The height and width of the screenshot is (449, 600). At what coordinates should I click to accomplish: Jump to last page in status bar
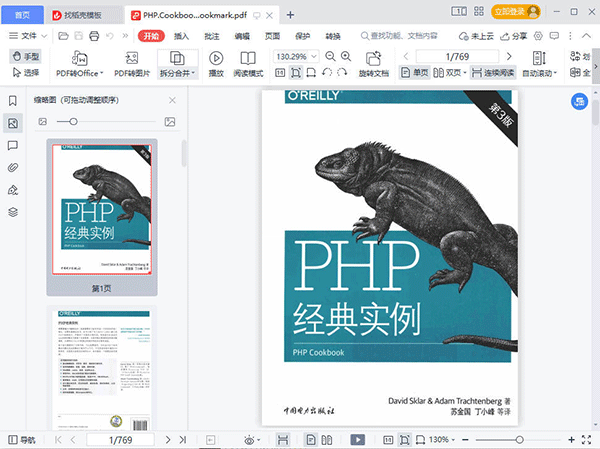point(183,439)
